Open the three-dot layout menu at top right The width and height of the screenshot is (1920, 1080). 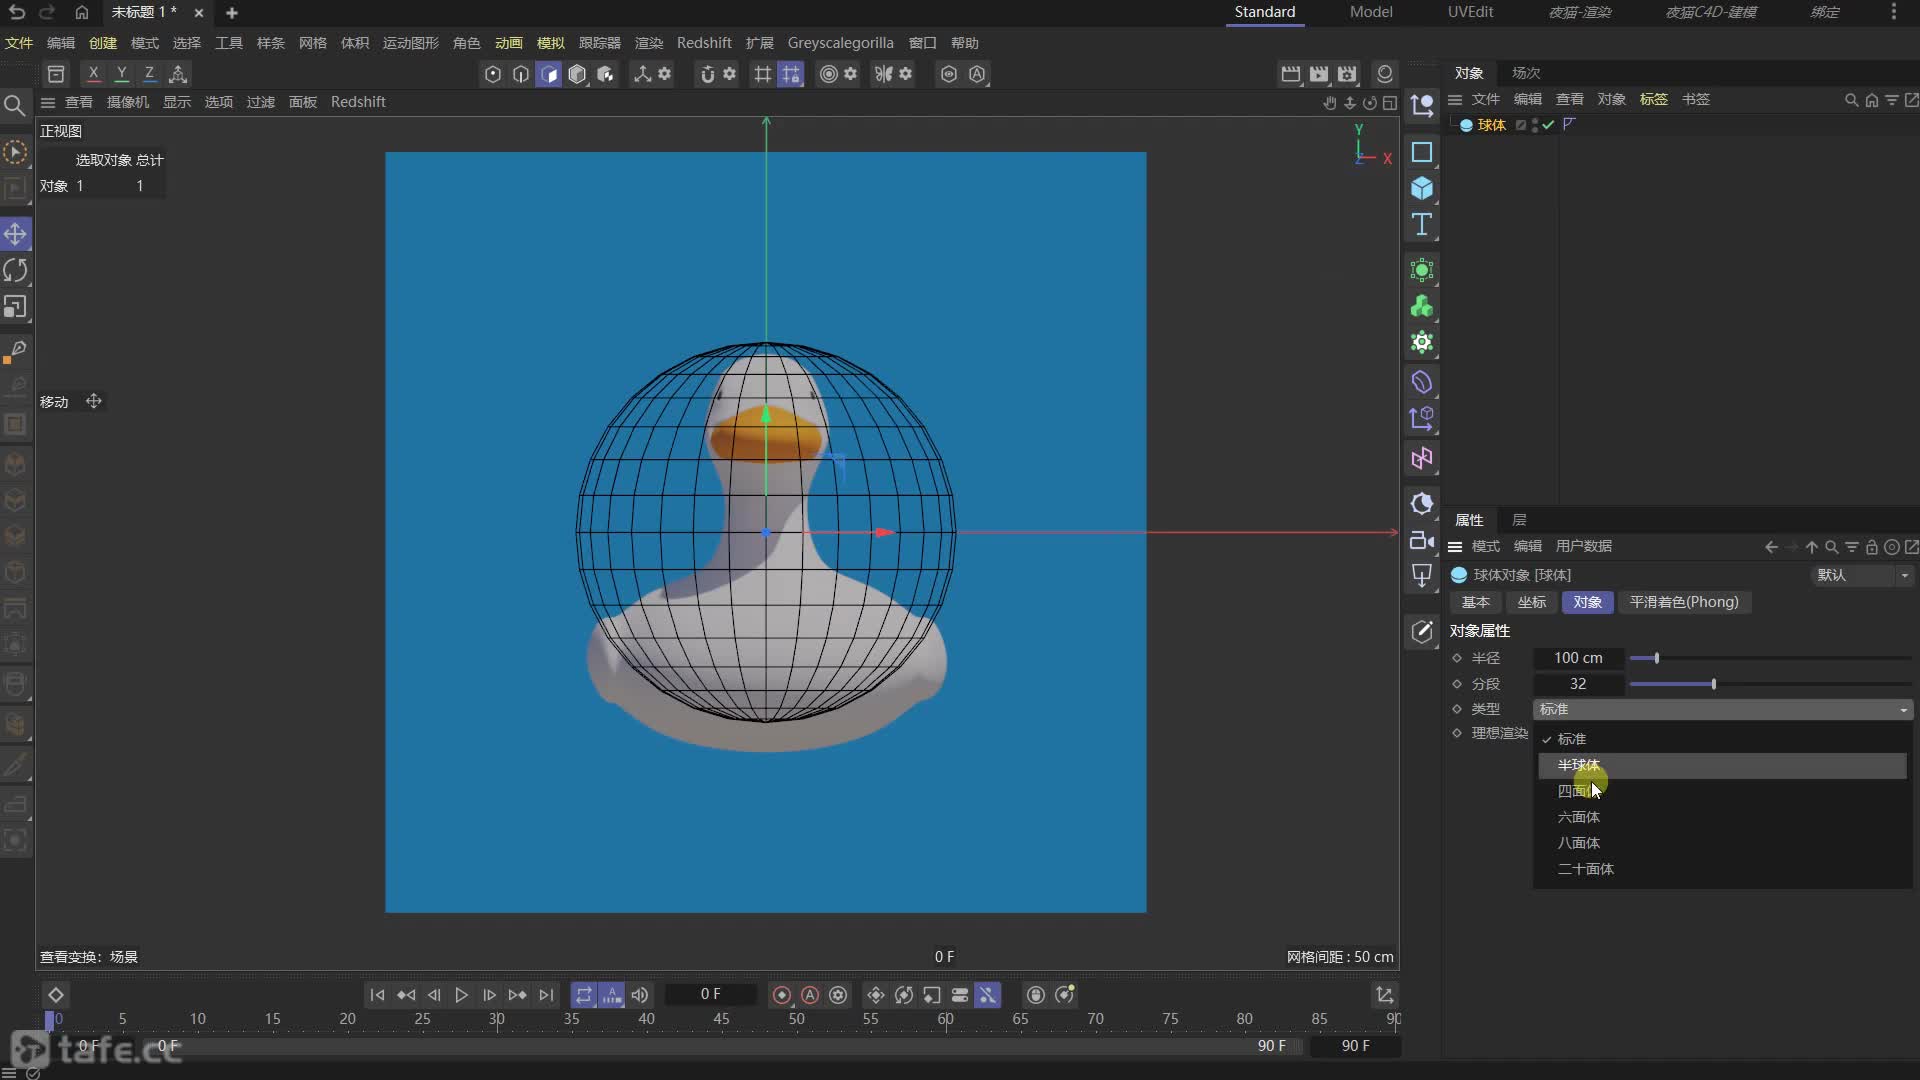pyautogui.click(x=1893, y=12)
